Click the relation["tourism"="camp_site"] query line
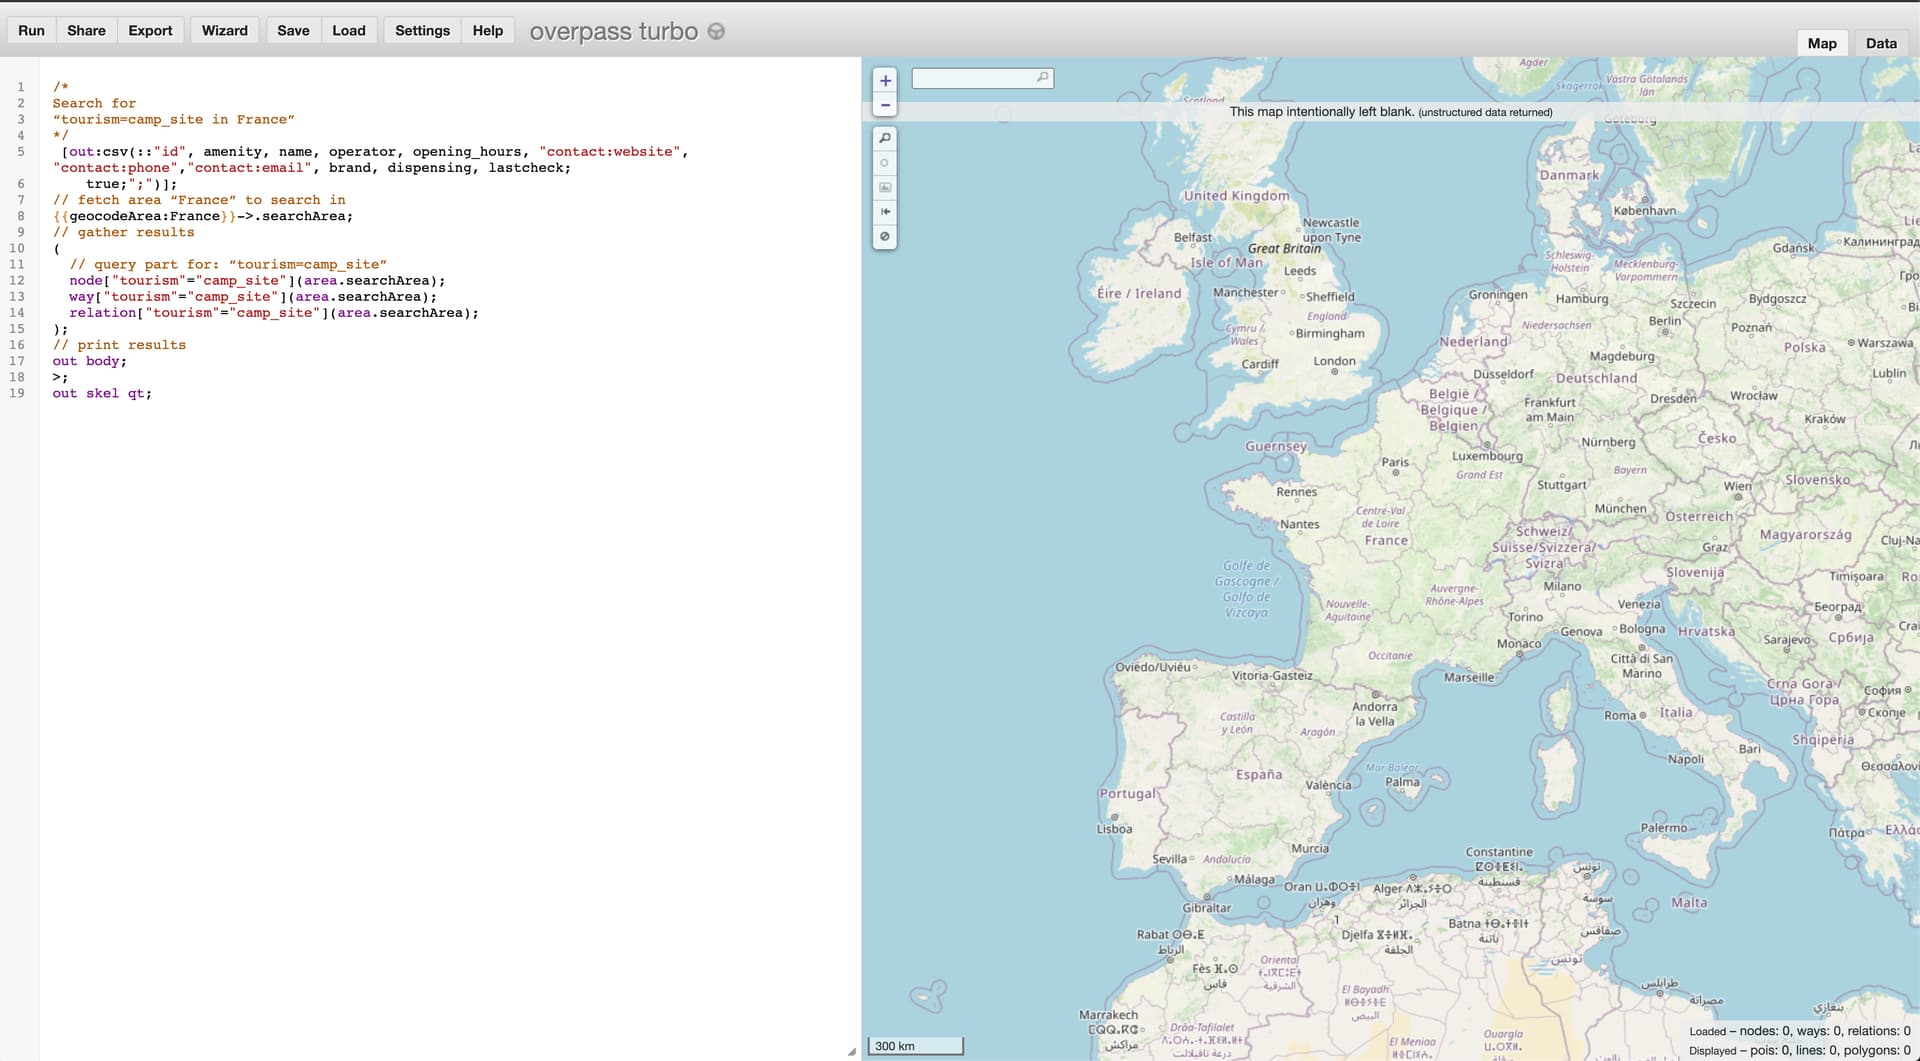 coord(274,312)
